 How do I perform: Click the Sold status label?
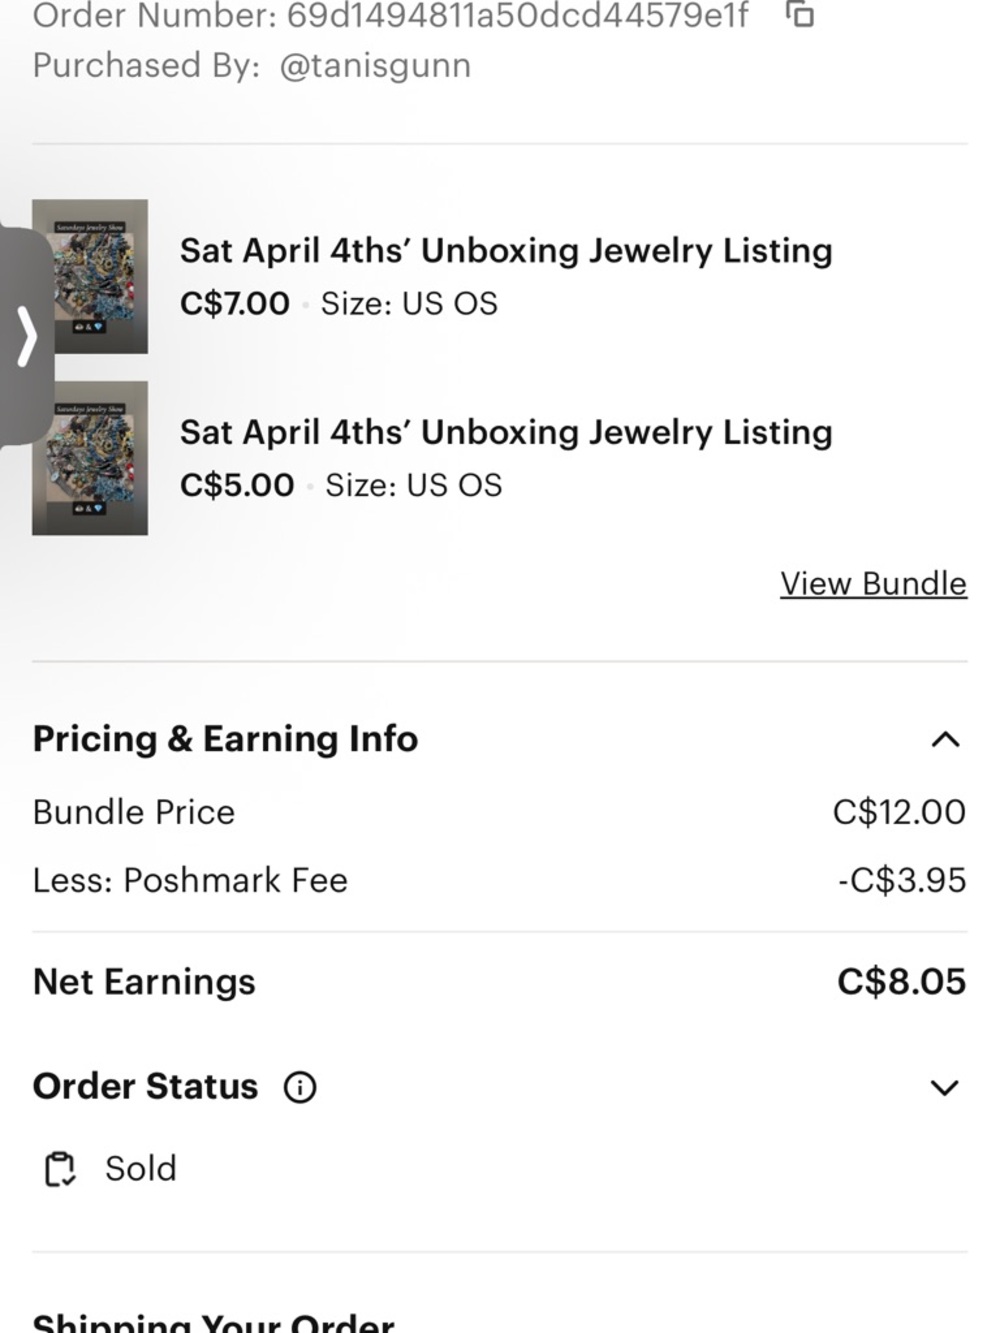[141, 1168]
